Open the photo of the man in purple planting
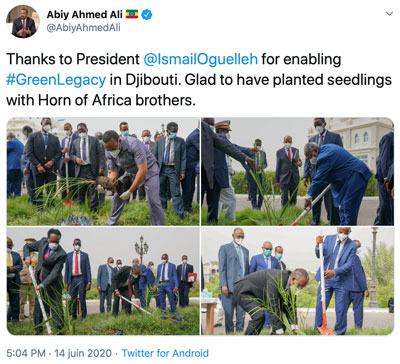The width and height of the screenshot is (400, 364). pos(103,171)
